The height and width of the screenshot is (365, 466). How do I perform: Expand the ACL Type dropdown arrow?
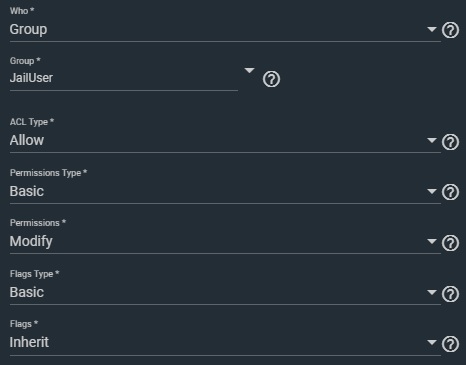[x=432, y=140]
